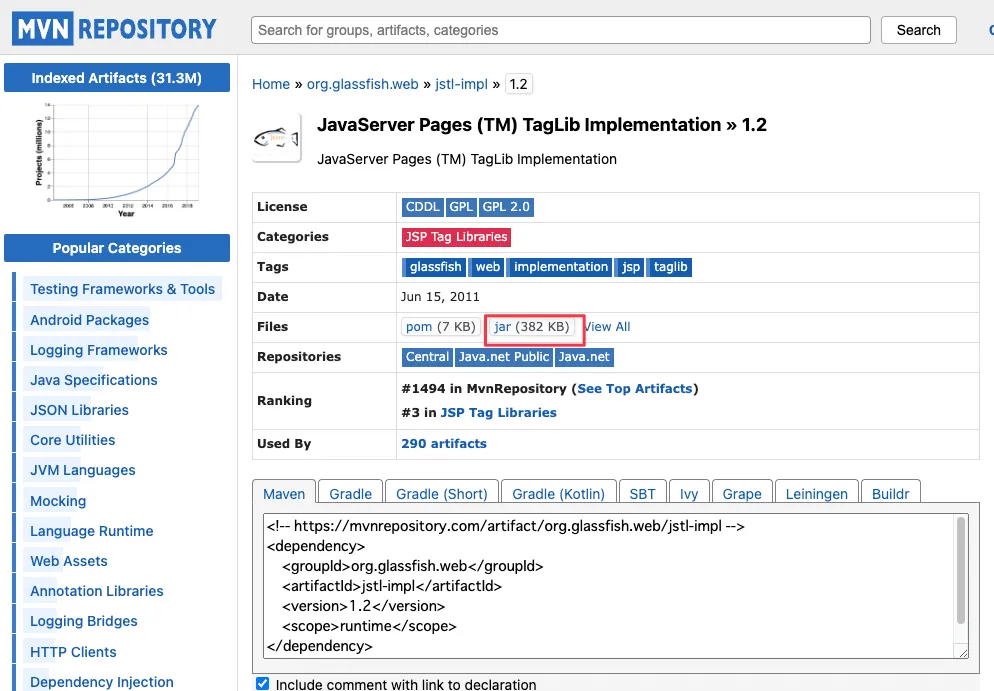Click the Indexed Artifacts (31.3M) header
994x691 pixels.
117,78
